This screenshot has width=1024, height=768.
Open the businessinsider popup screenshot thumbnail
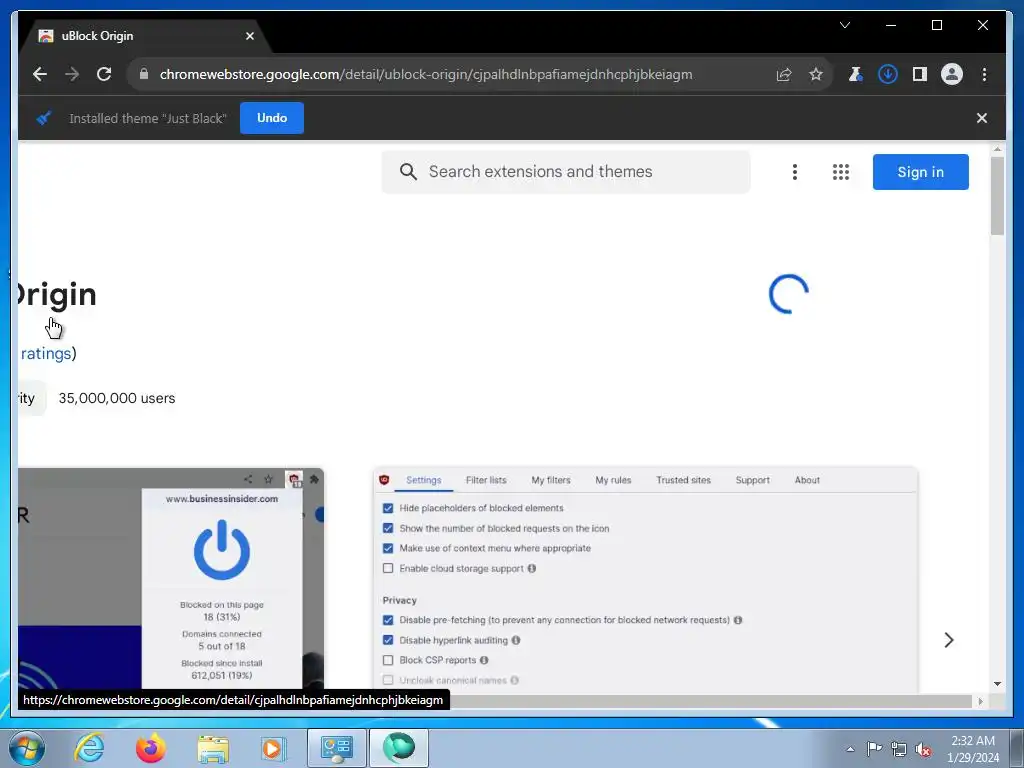point(171,578)
